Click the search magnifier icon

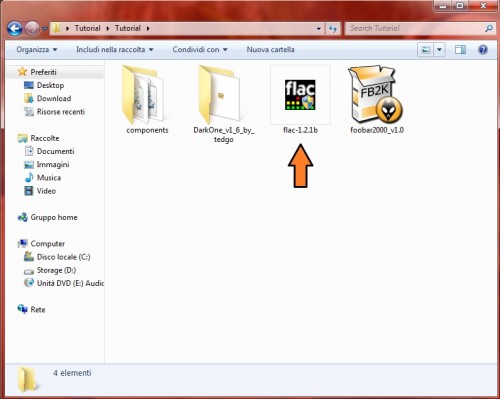489,29
